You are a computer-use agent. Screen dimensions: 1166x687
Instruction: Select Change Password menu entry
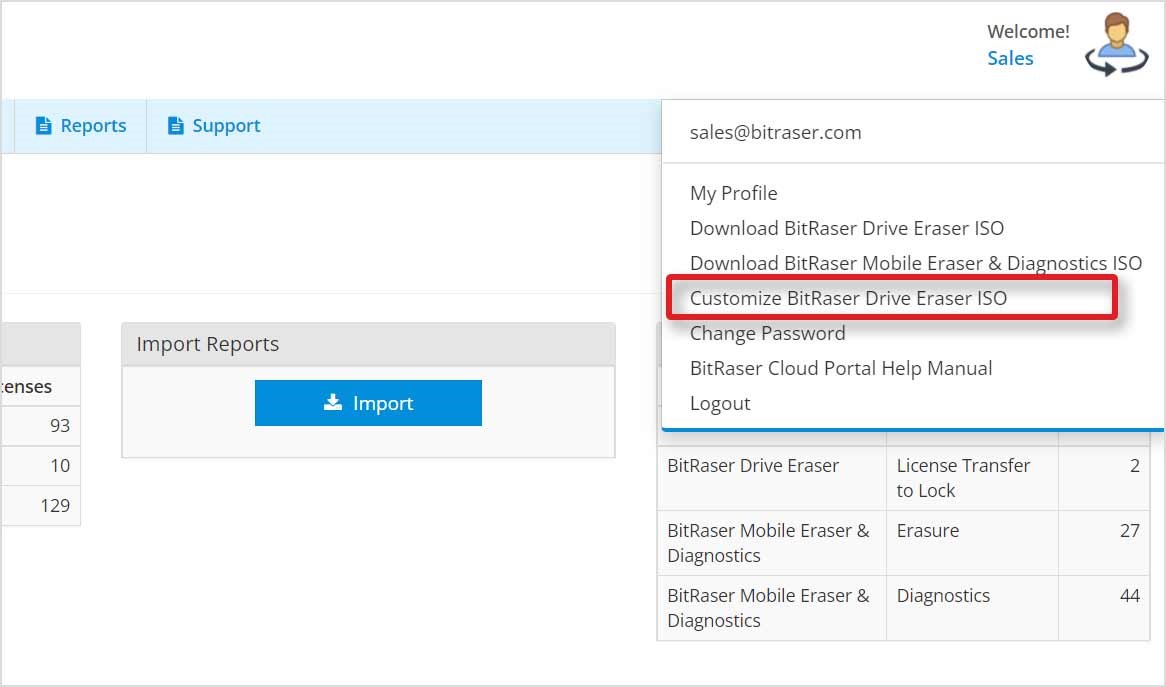click(x=767, y=333)
